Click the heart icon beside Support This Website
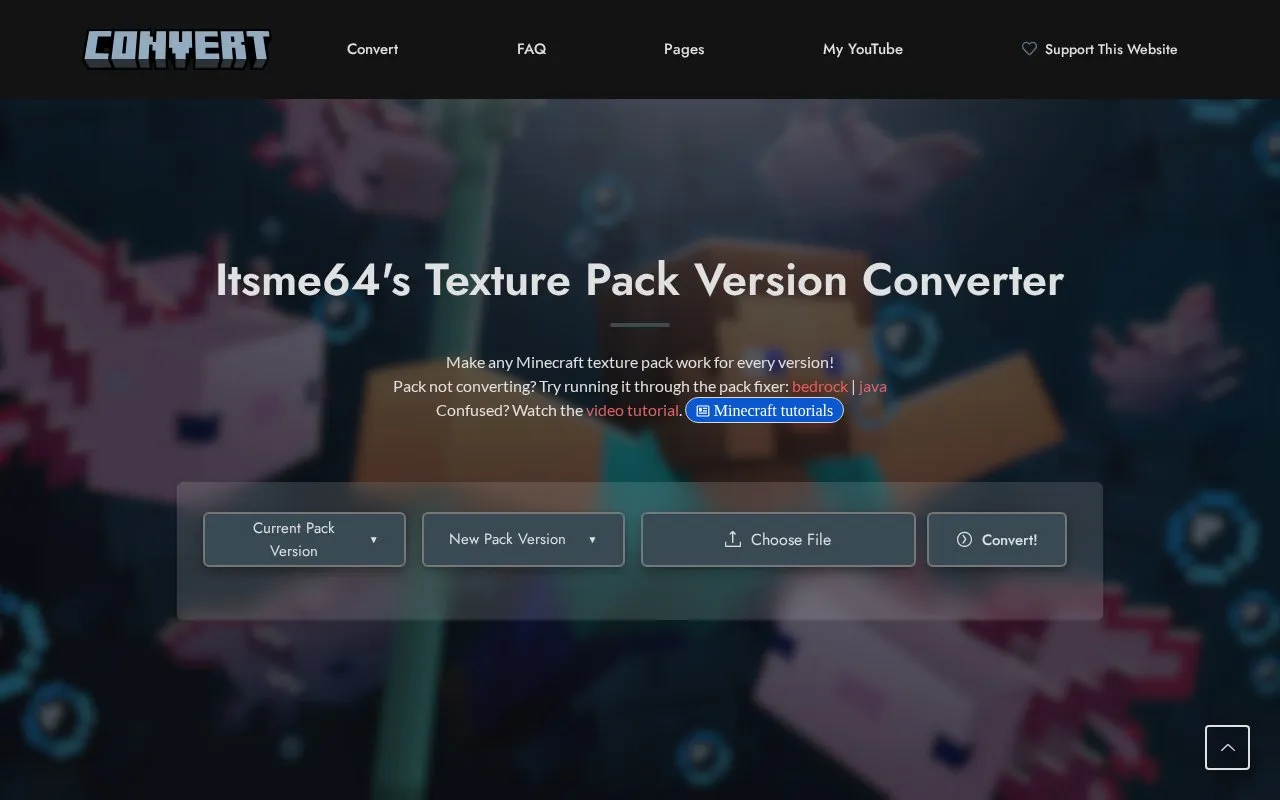Image resolution: width=1280 pixels, height=800 pixels. tap(1029, 48)
